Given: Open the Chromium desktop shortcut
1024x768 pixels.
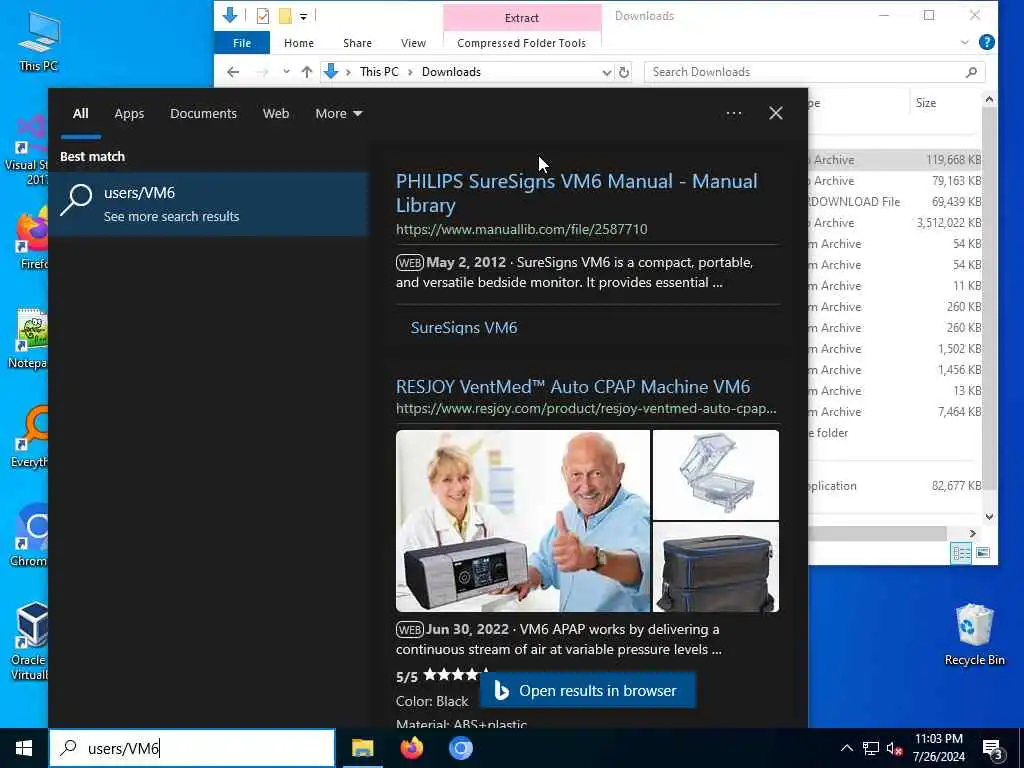Looking at the screenshot, I should tap(29, 534).
